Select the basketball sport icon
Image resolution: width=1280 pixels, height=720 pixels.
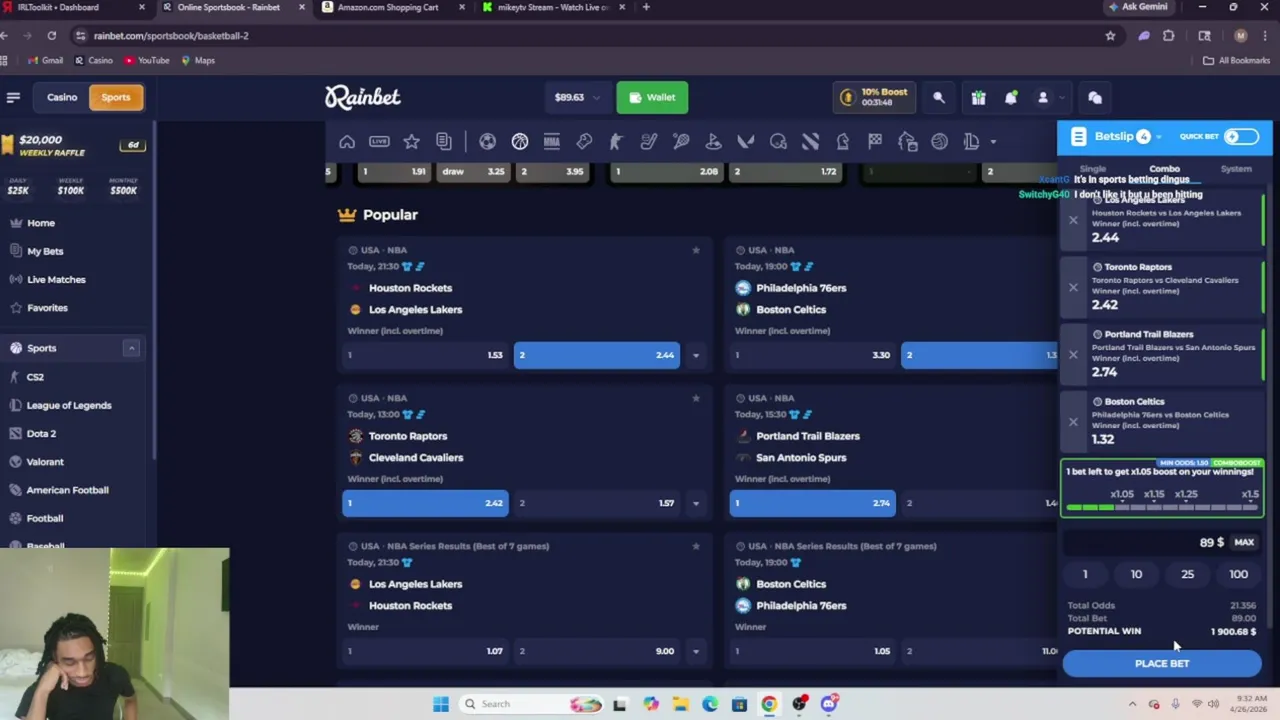520,142
